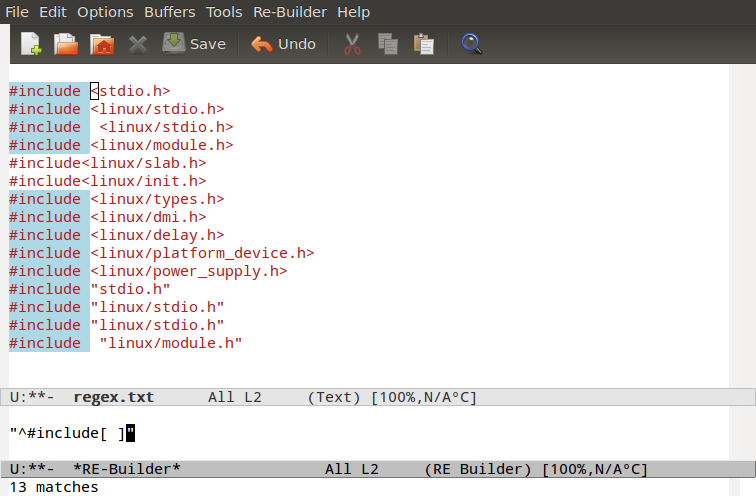The image size is (756, 496).
Task: Click the *RE-Builder* mode line buffer name
Action: pyautogui.click(x=127, y=469)
